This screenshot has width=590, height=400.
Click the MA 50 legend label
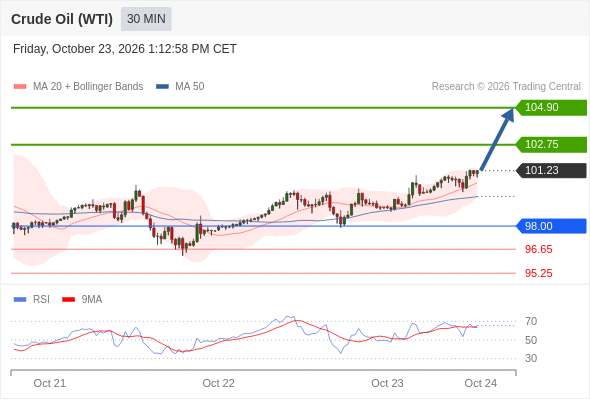190,87
